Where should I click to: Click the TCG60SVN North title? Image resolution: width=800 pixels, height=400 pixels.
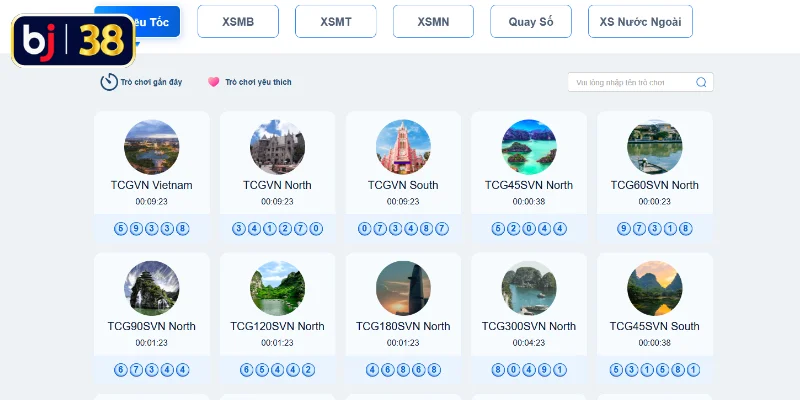pyautogui.click(x=655, y=185)
